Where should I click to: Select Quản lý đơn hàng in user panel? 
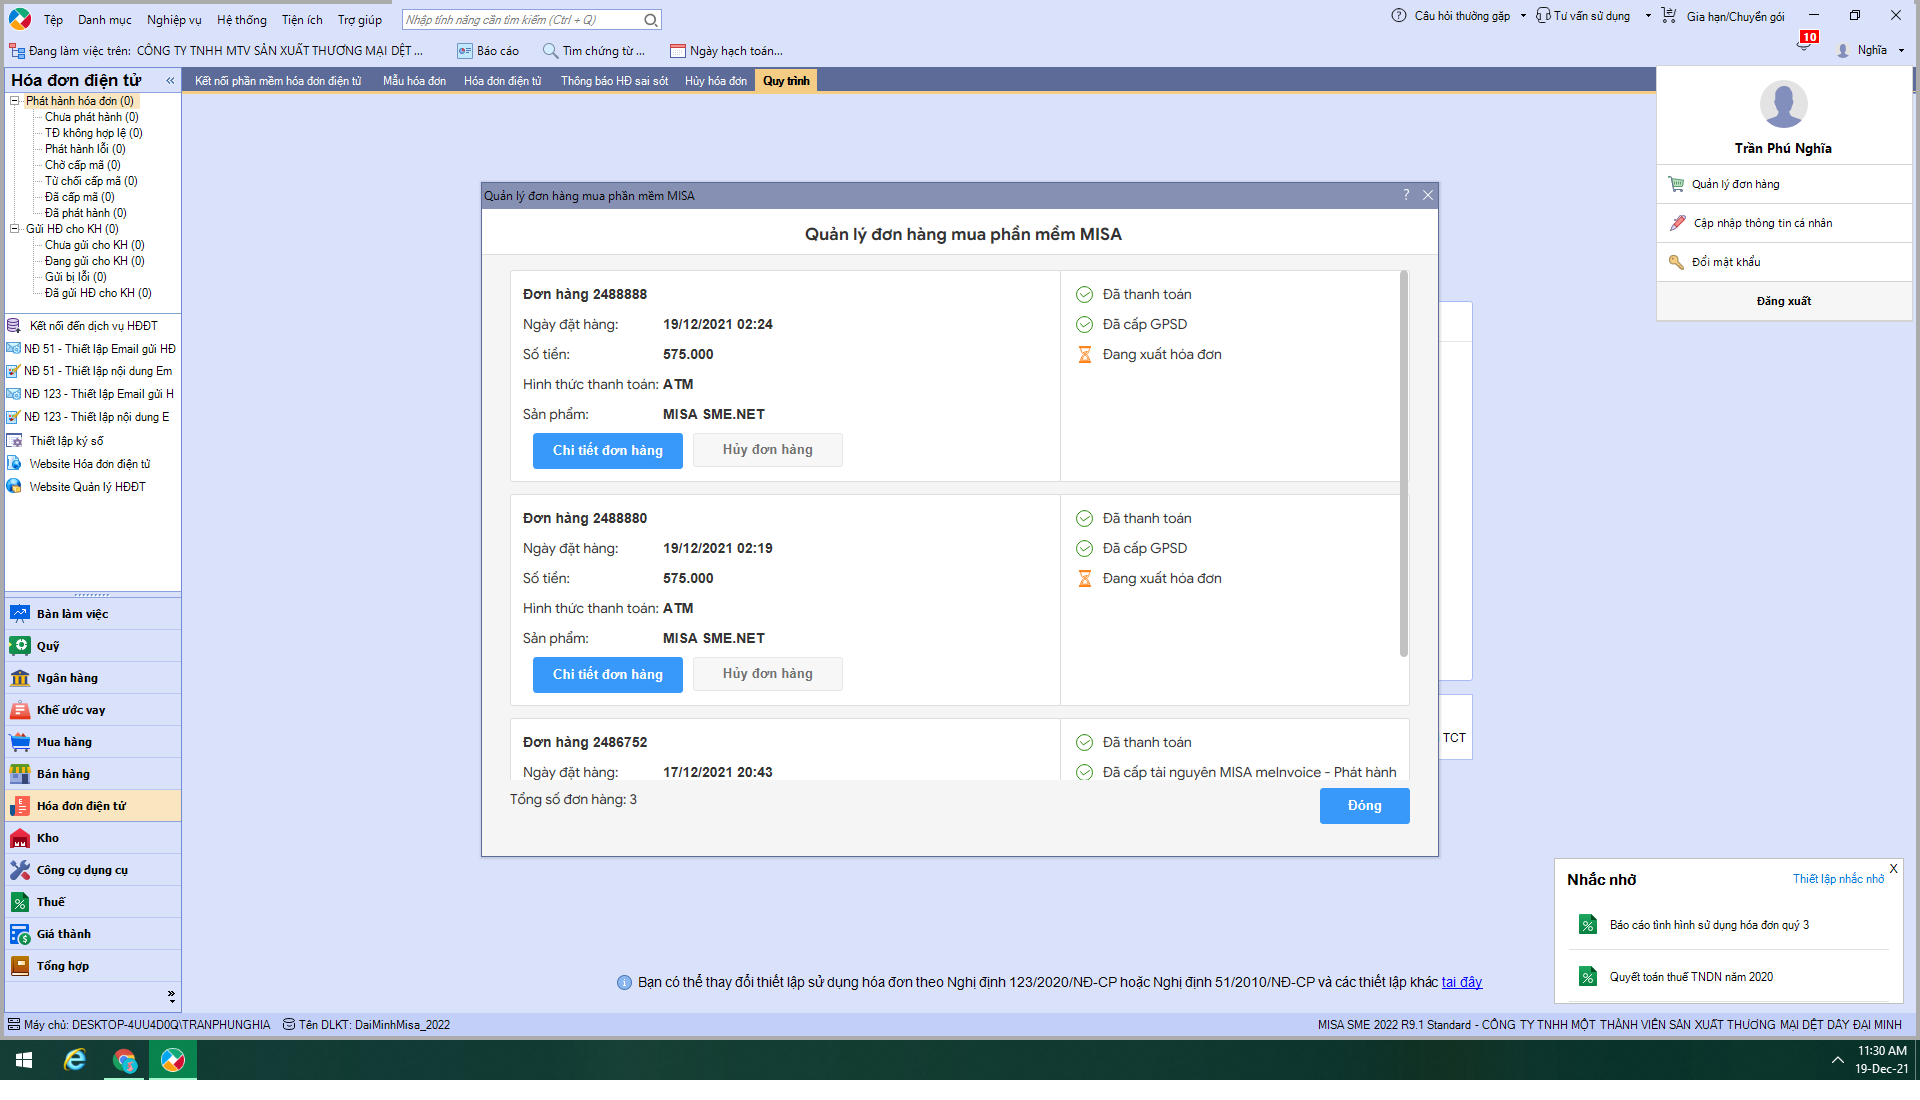pos(1784,184)
